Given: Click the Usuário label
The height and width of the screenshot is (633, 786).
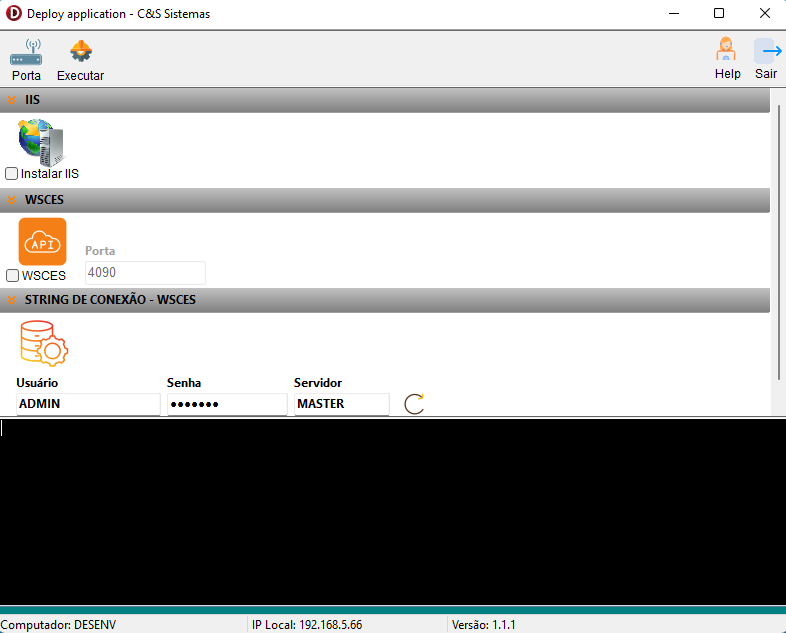Looking at the screenshot, I should tap(37, 383).
